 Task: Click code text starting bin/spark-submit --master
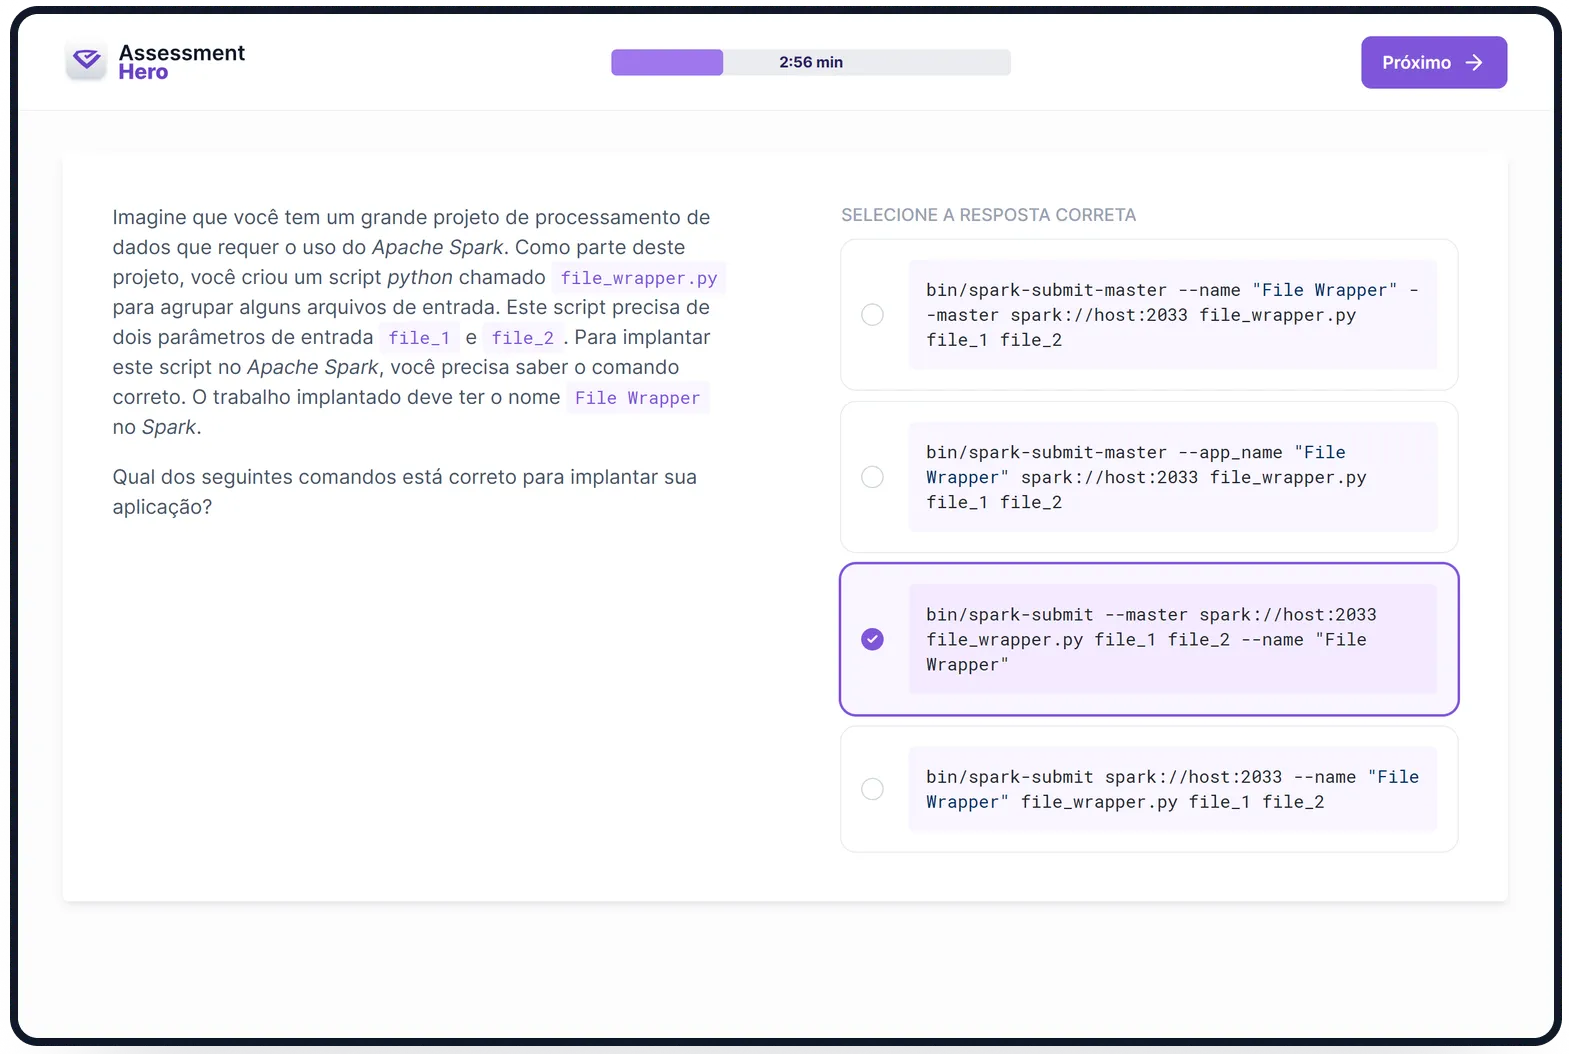point(1151,639)
